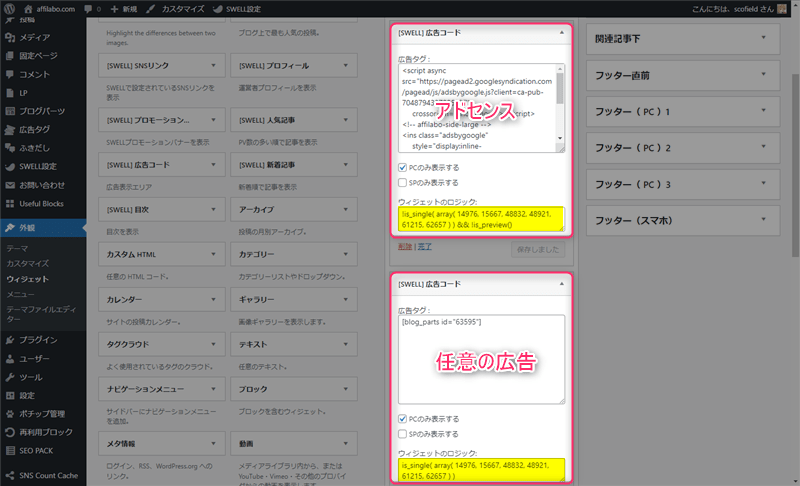Open the affilabo.com home icon
Viewport: 800px width, 486px height.
click(28, 9)
